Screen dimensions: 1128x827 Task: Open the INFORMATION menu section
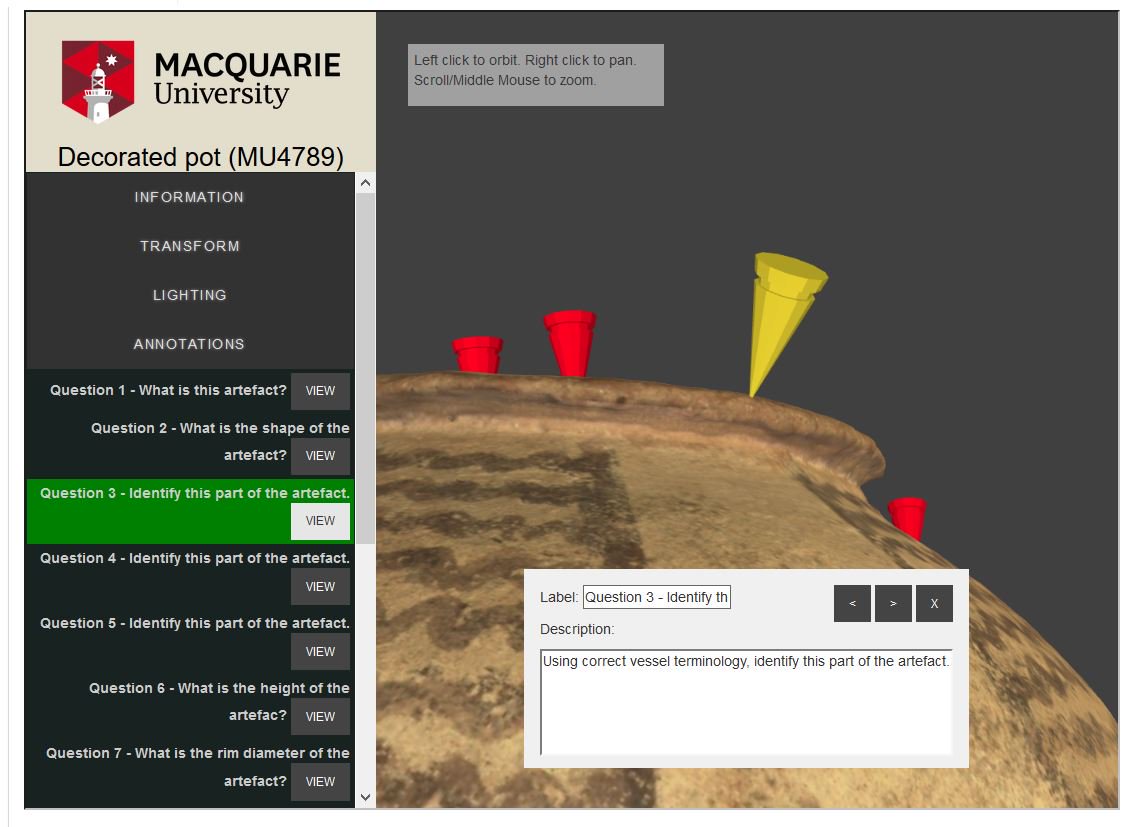pyautogui.click(x=189, y=197)
